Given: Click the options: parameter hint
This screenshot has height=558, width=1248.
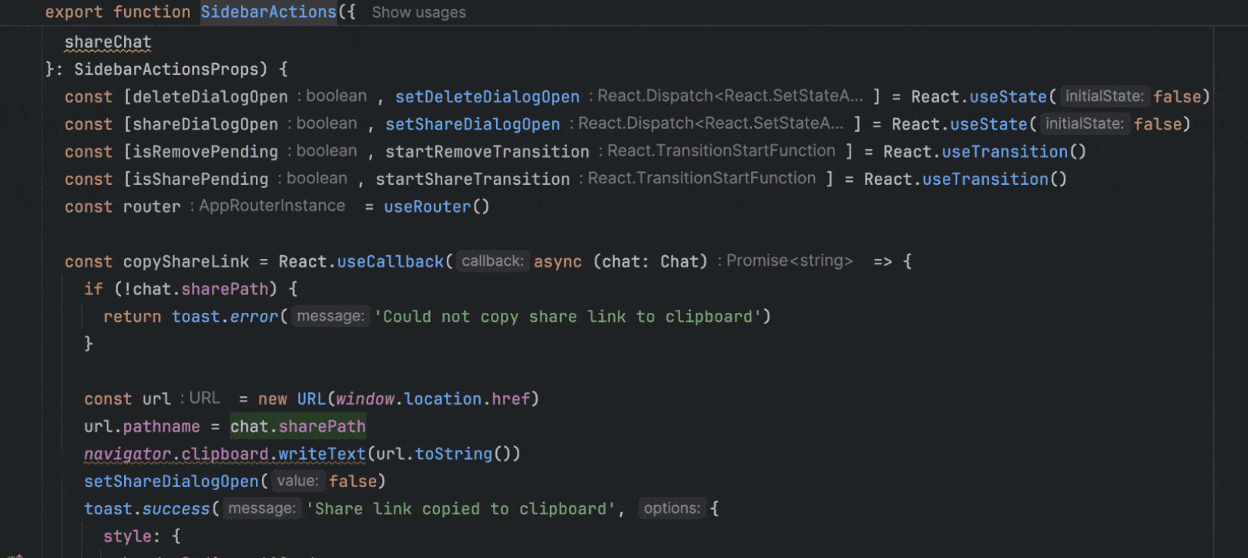Looking at the screenshot, I should [672, 509].
